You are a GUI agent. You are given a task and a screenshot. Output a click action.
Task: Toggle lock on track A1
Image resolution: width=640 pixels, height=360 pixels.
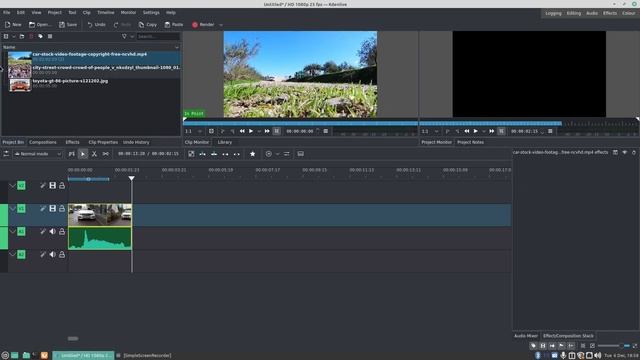pos(62,231)
